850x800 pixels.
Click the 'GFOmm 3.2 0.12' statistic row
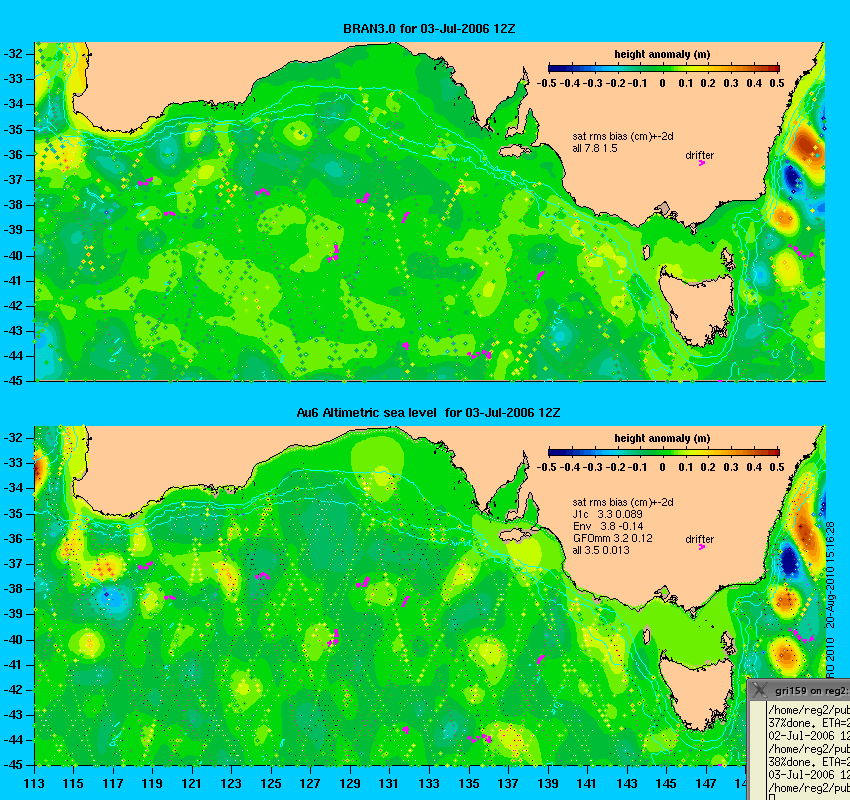click(x=613, y=538)
